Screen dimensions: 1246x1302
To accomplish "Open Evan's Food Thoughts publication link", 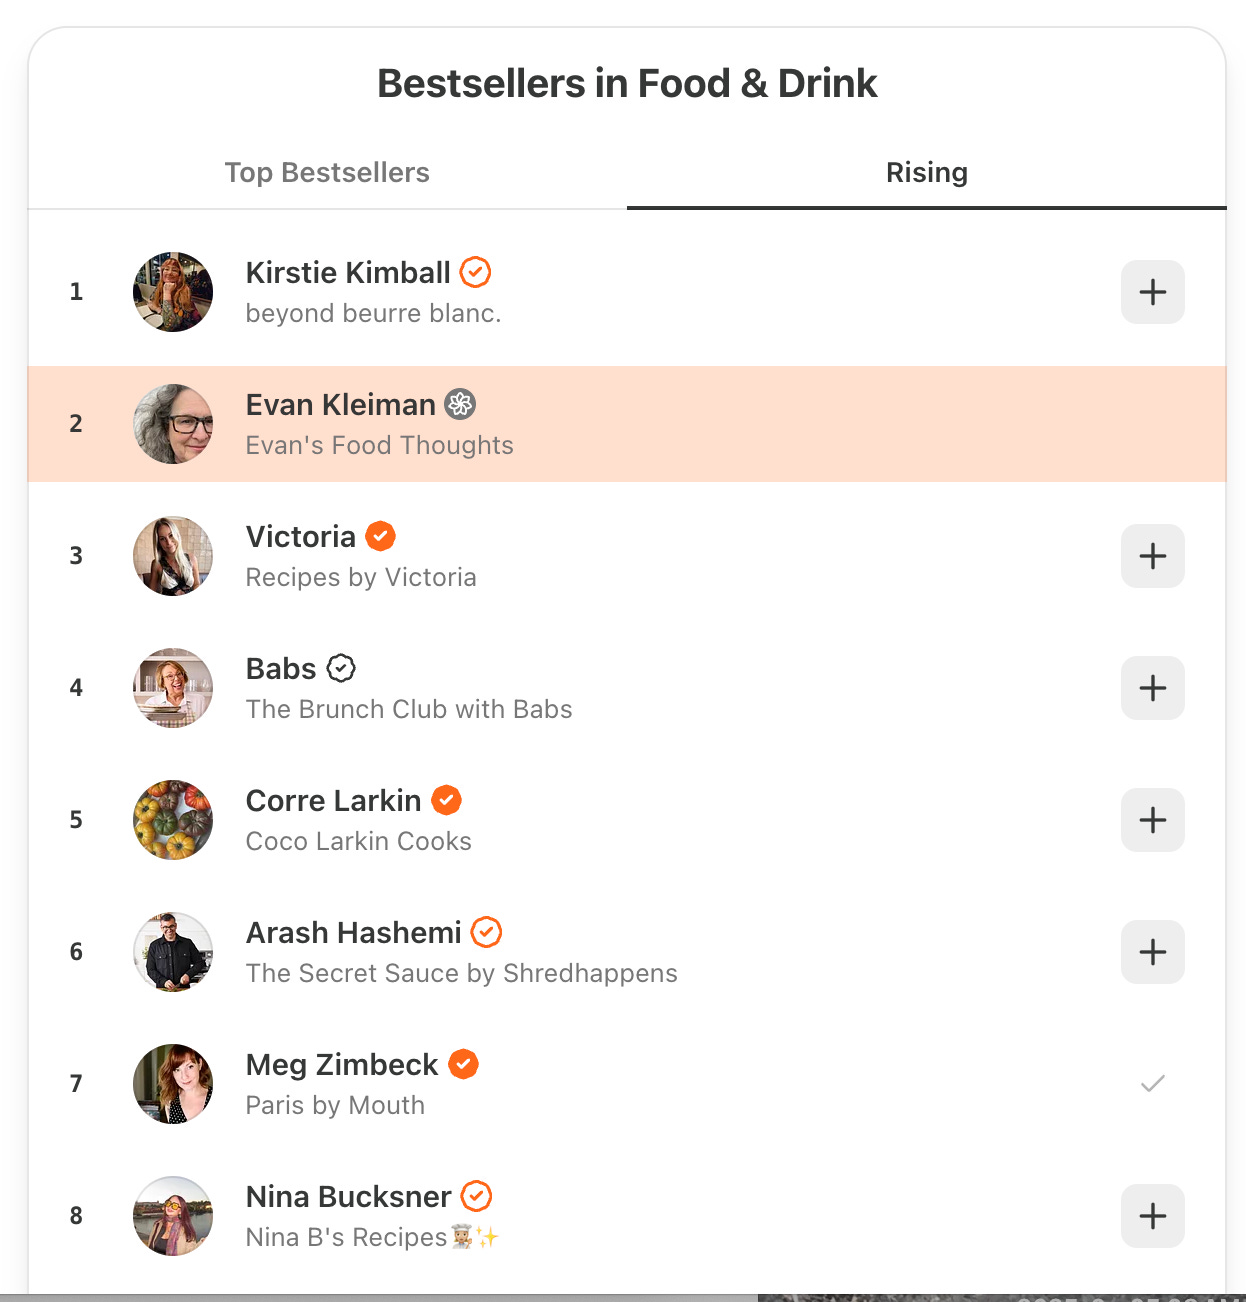I will click(379, 445).
